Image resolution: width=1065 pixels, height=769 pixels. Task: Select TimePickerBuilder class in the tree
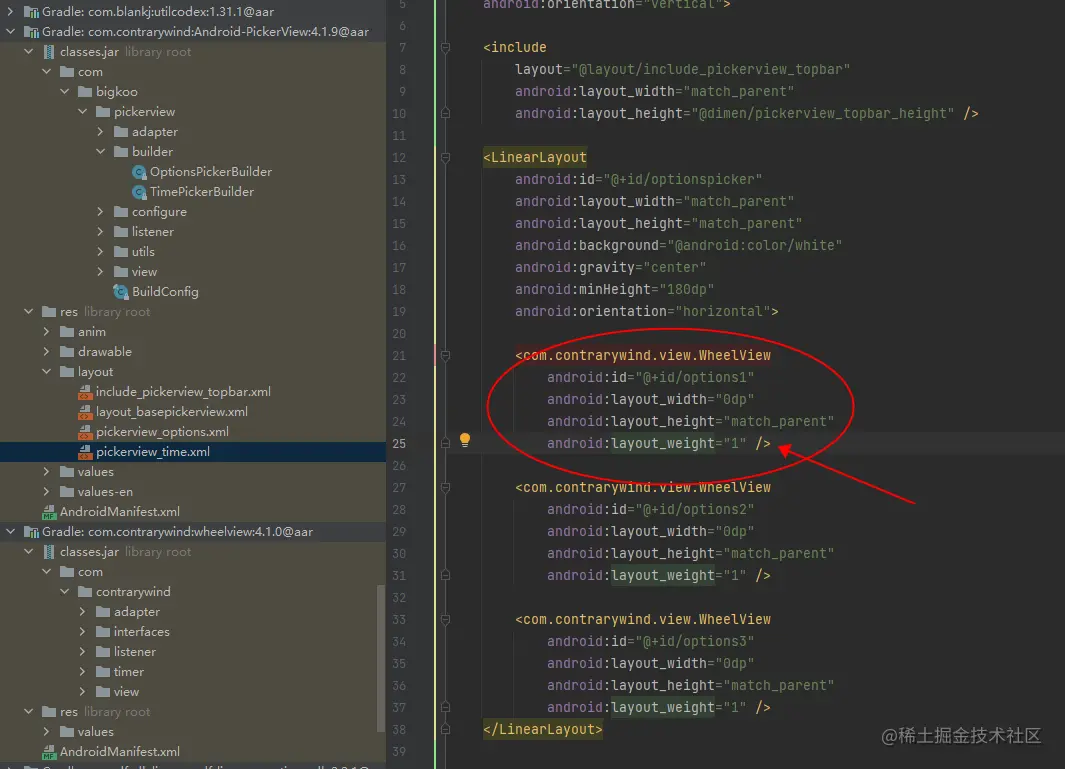click(202, 192)
